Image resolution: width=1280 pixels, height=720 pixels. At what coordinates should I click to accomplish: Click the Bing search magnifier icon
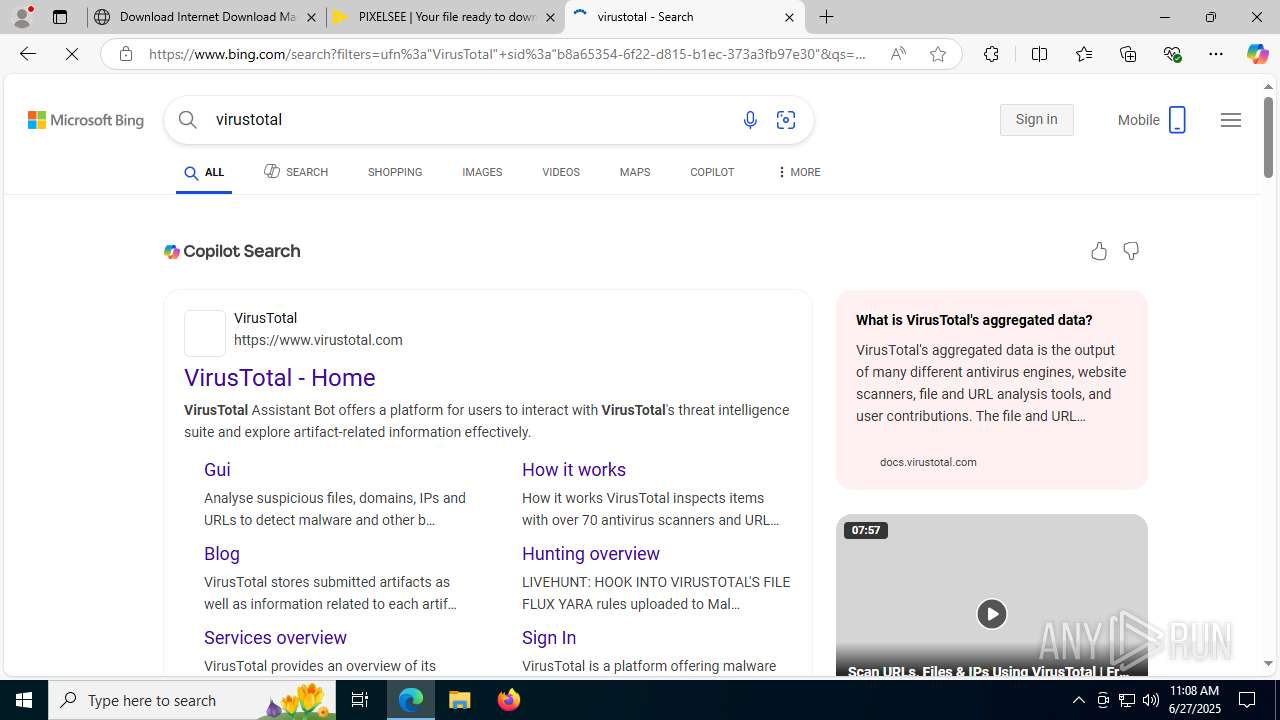[x=187, y=120]
